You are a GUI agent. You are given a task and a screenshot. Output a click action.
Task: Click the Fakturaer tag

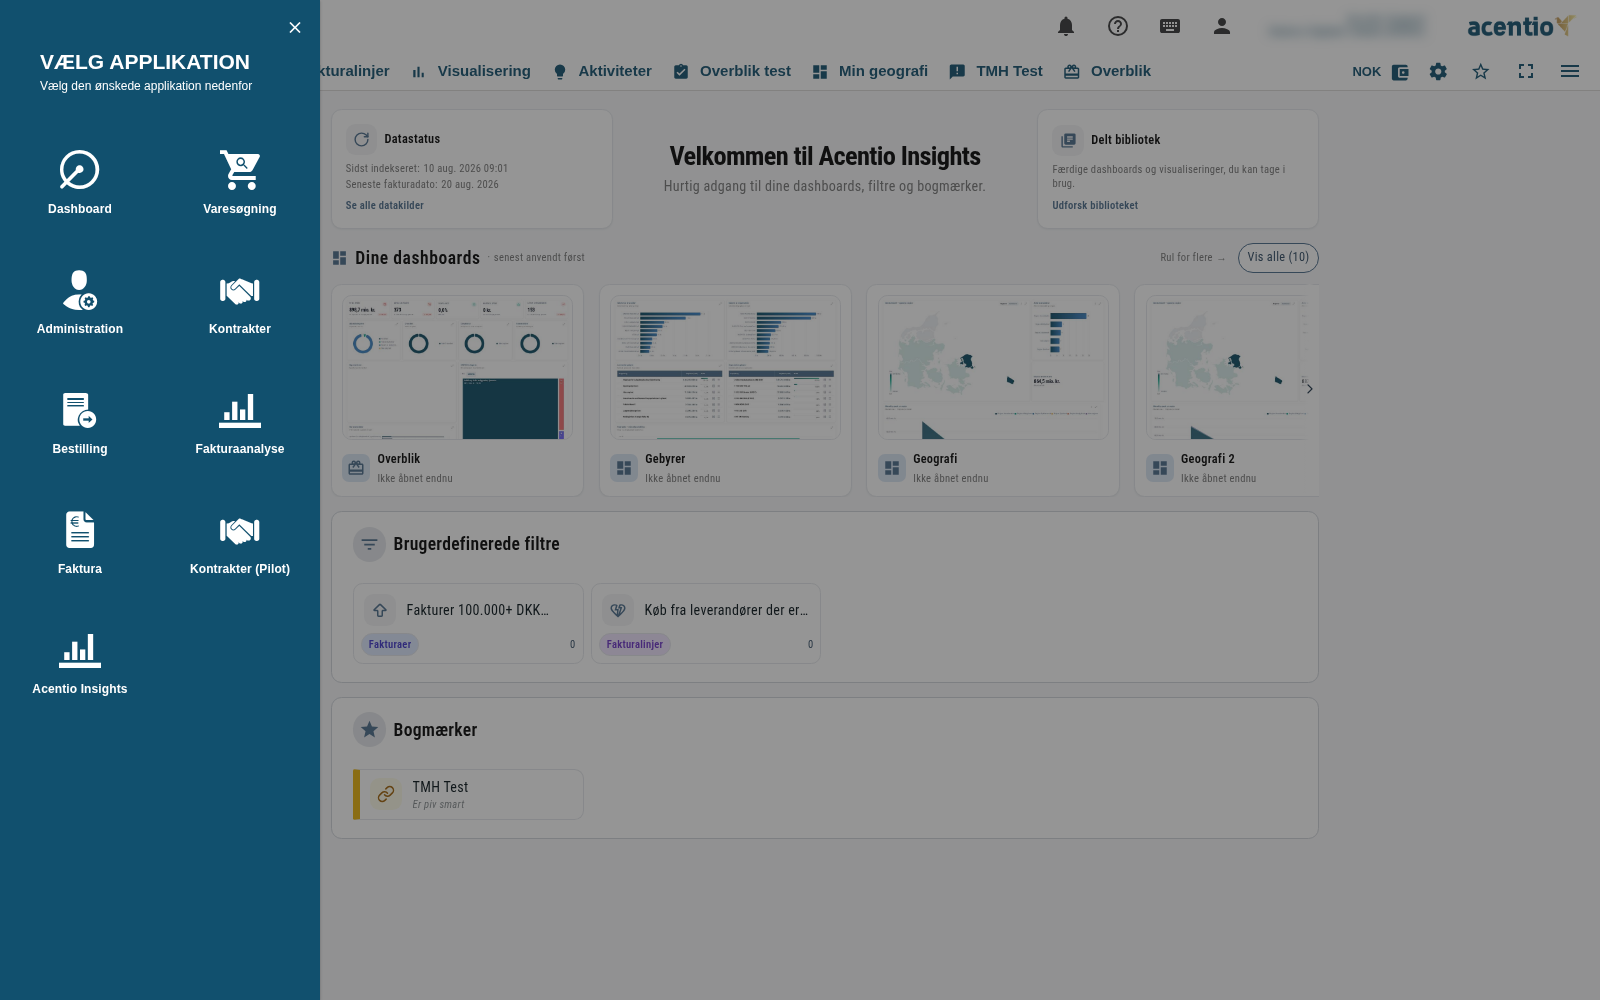click(x=390, y=645)
